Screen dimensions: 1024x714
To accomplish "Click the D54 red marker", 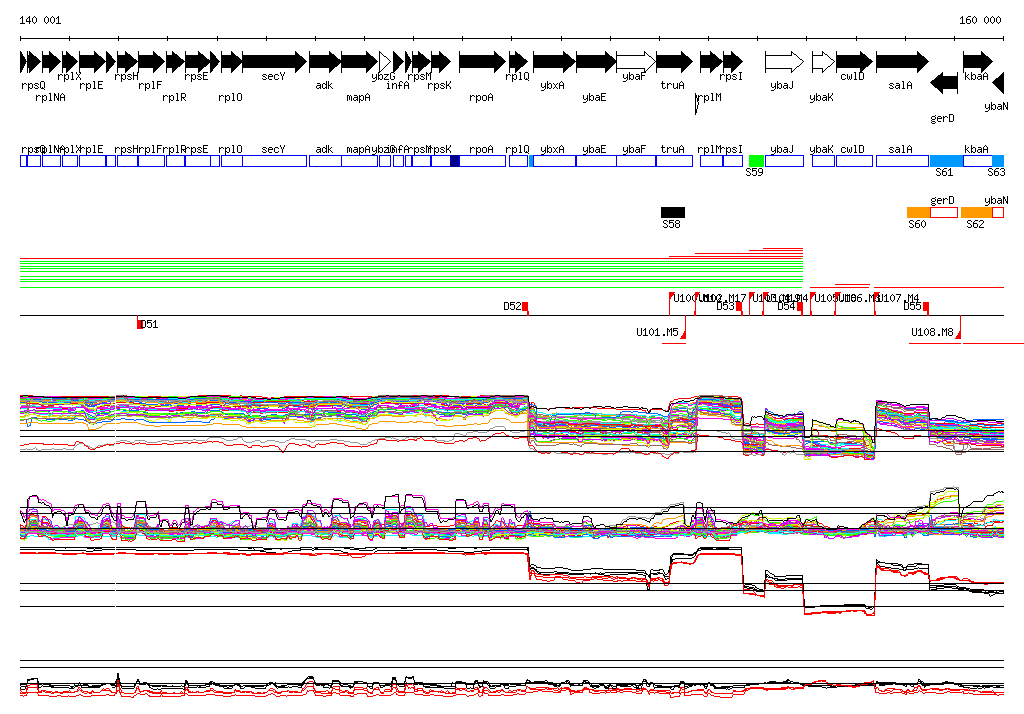I will 800,306.
